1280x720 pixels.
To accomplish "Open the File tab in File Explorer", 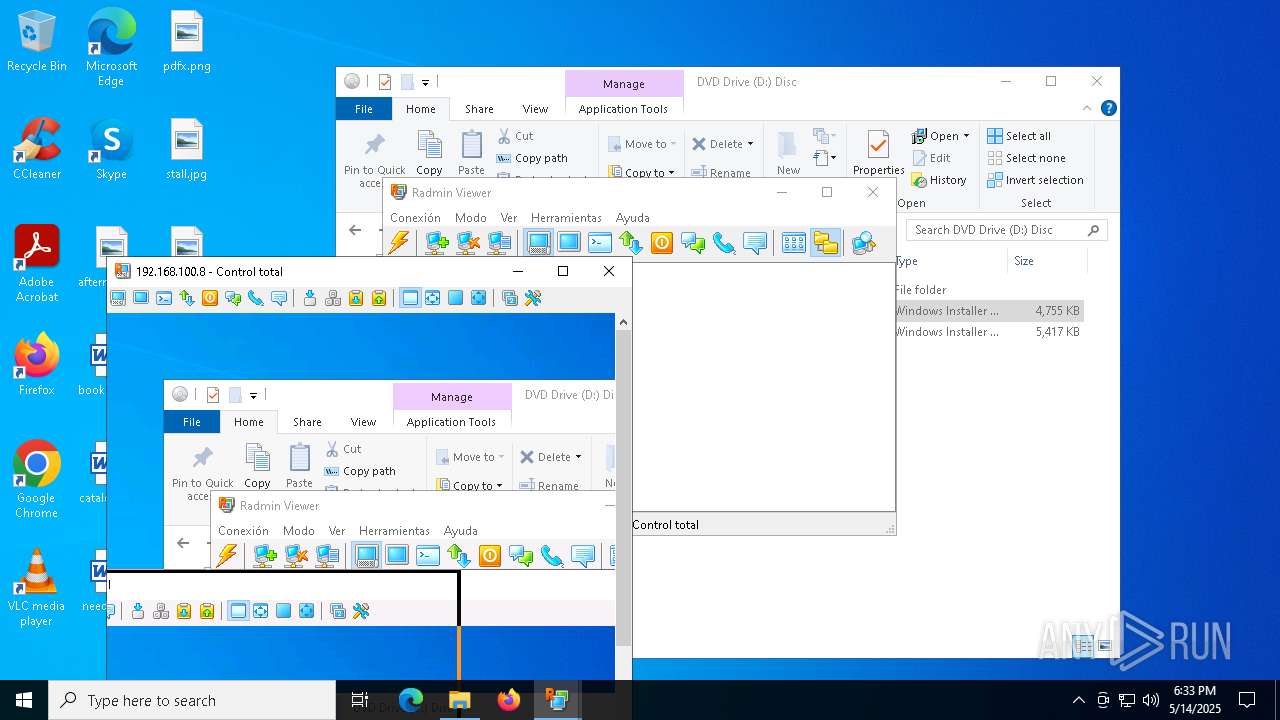I will (364, 109).
